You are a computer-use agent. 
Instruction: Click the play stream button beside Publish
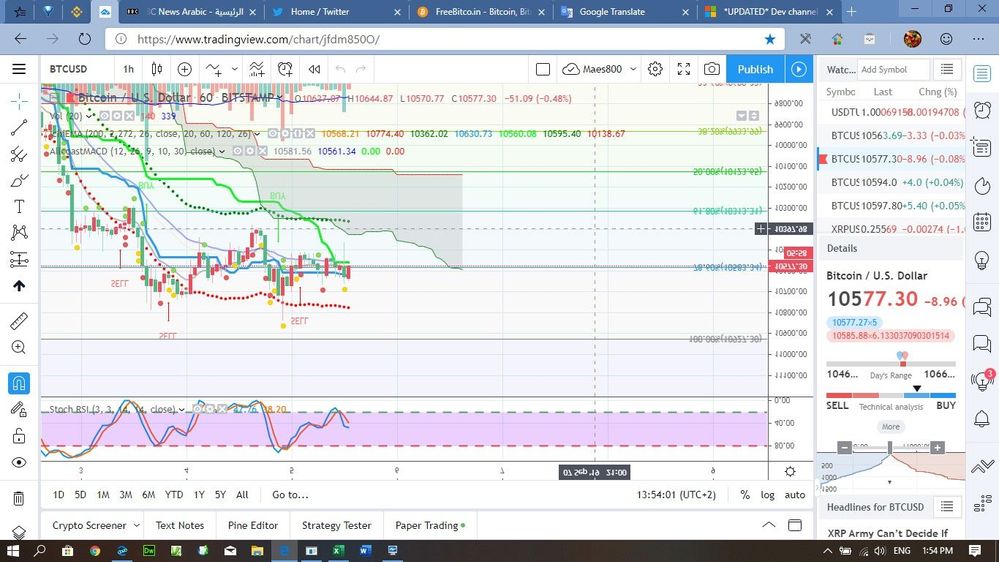(x=799, y=69)
